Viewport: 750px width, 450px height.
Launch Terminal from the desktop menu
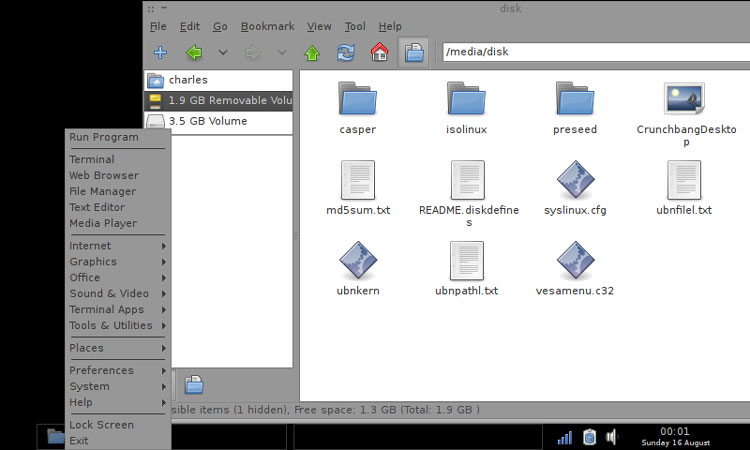click(x=118, y=159)
